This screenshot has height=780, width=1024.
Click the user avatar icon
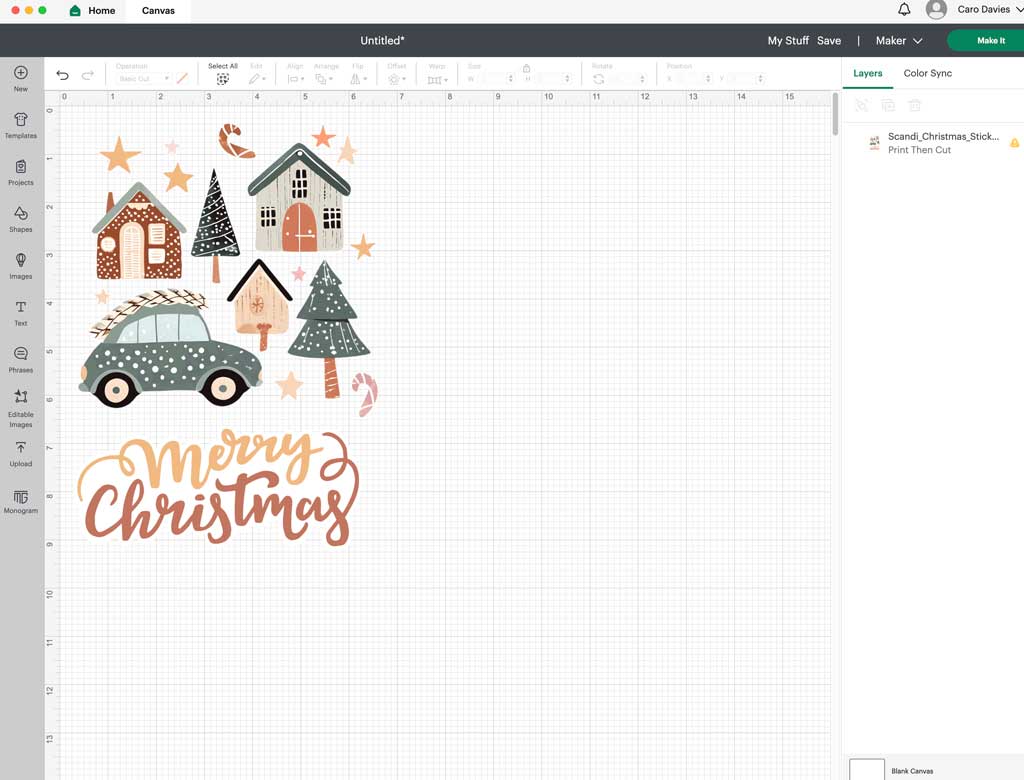coord(936,10)
